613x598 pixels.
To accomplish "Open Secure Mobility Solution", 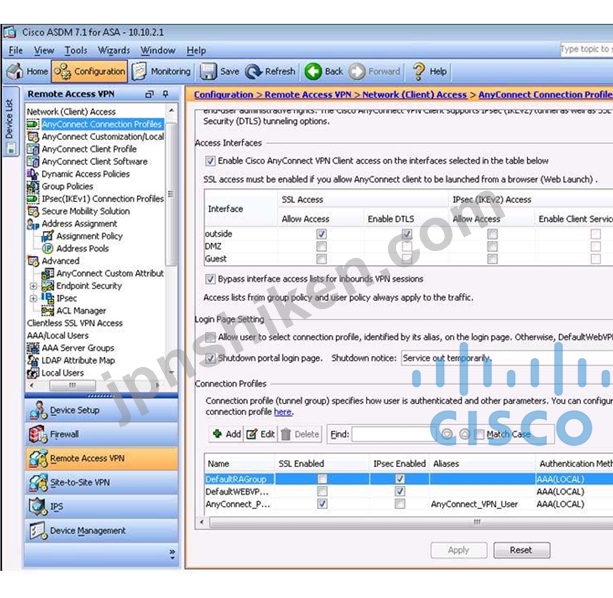I will [x=85, y=211].
